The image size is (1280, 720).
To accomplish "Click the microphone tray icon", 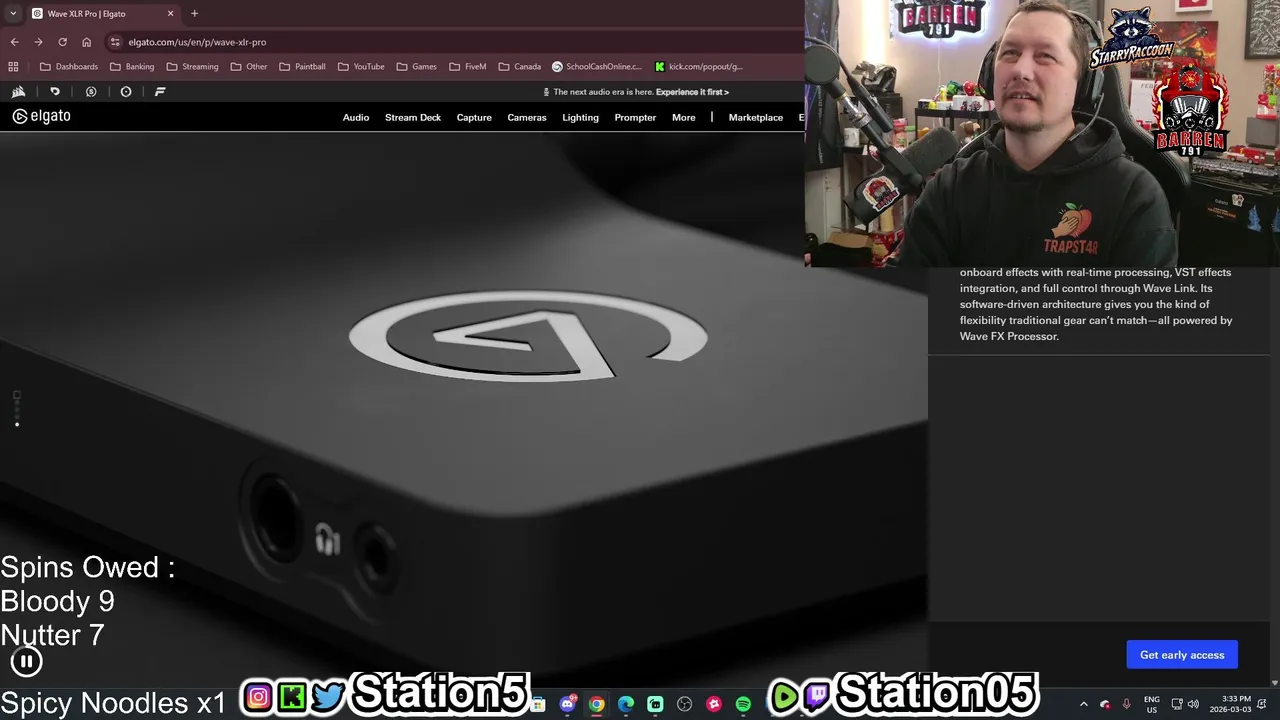I will click(1126, 704).
